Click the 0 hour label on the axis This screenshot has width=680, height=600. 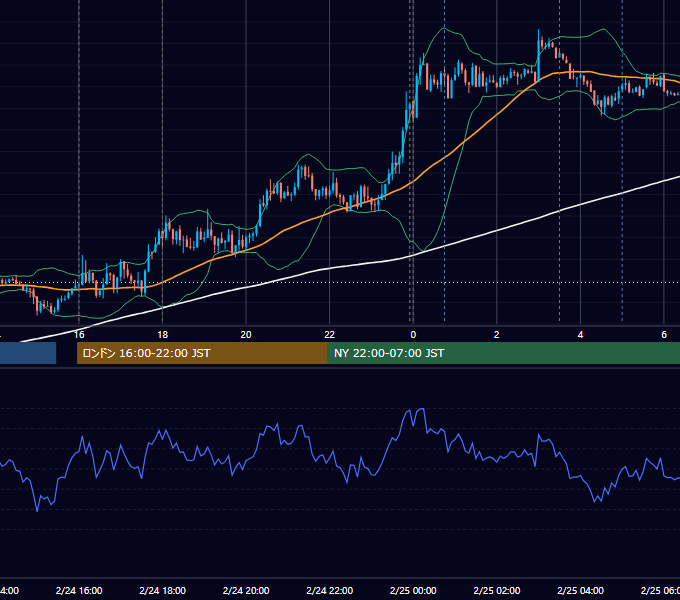tap(413, 335)
